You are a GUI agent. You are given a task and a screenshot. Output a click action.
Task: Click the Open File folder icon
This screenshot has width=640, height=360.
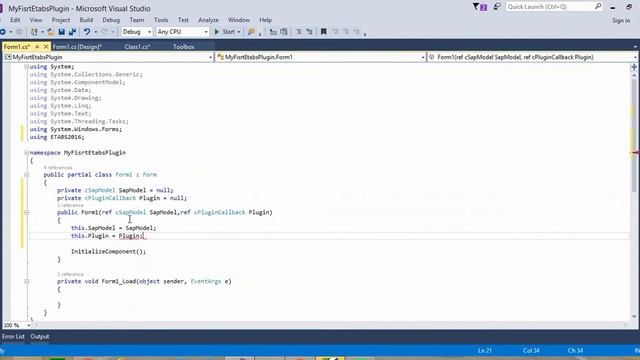point(51,32)
